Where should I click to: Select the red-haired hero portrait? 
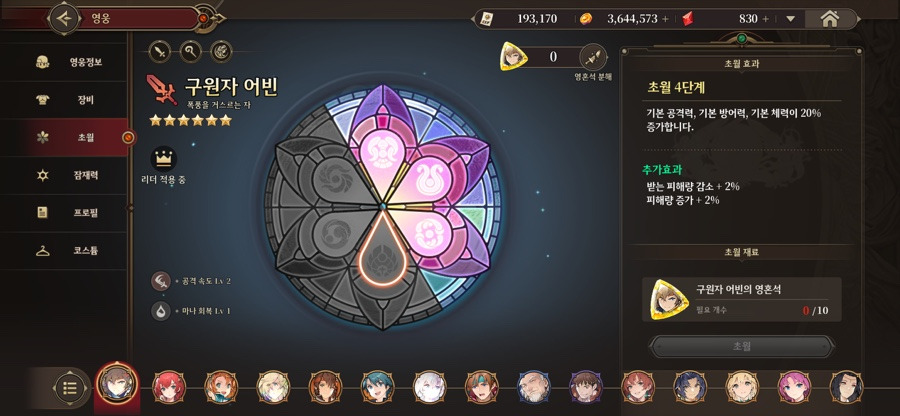169,387
